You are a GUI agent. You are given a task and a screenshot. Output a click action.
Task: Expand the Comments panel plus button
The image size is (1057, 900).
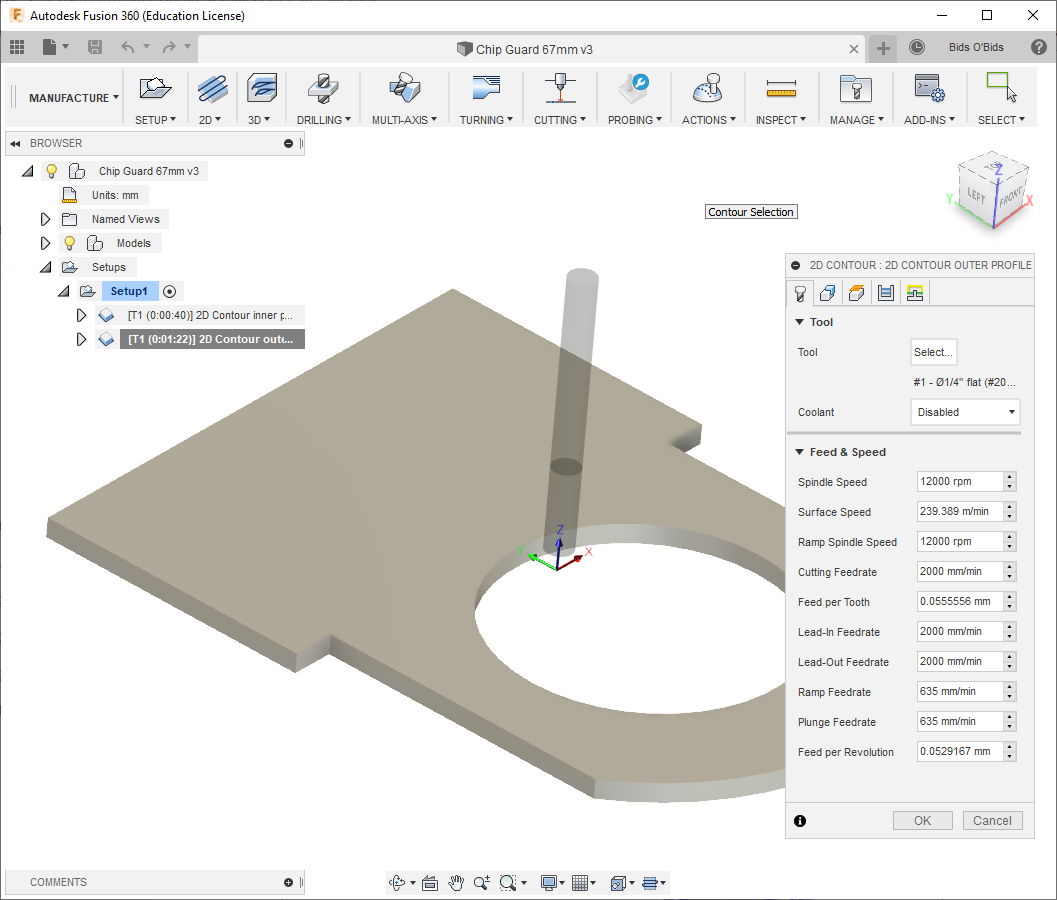click(x=289, y=882)
